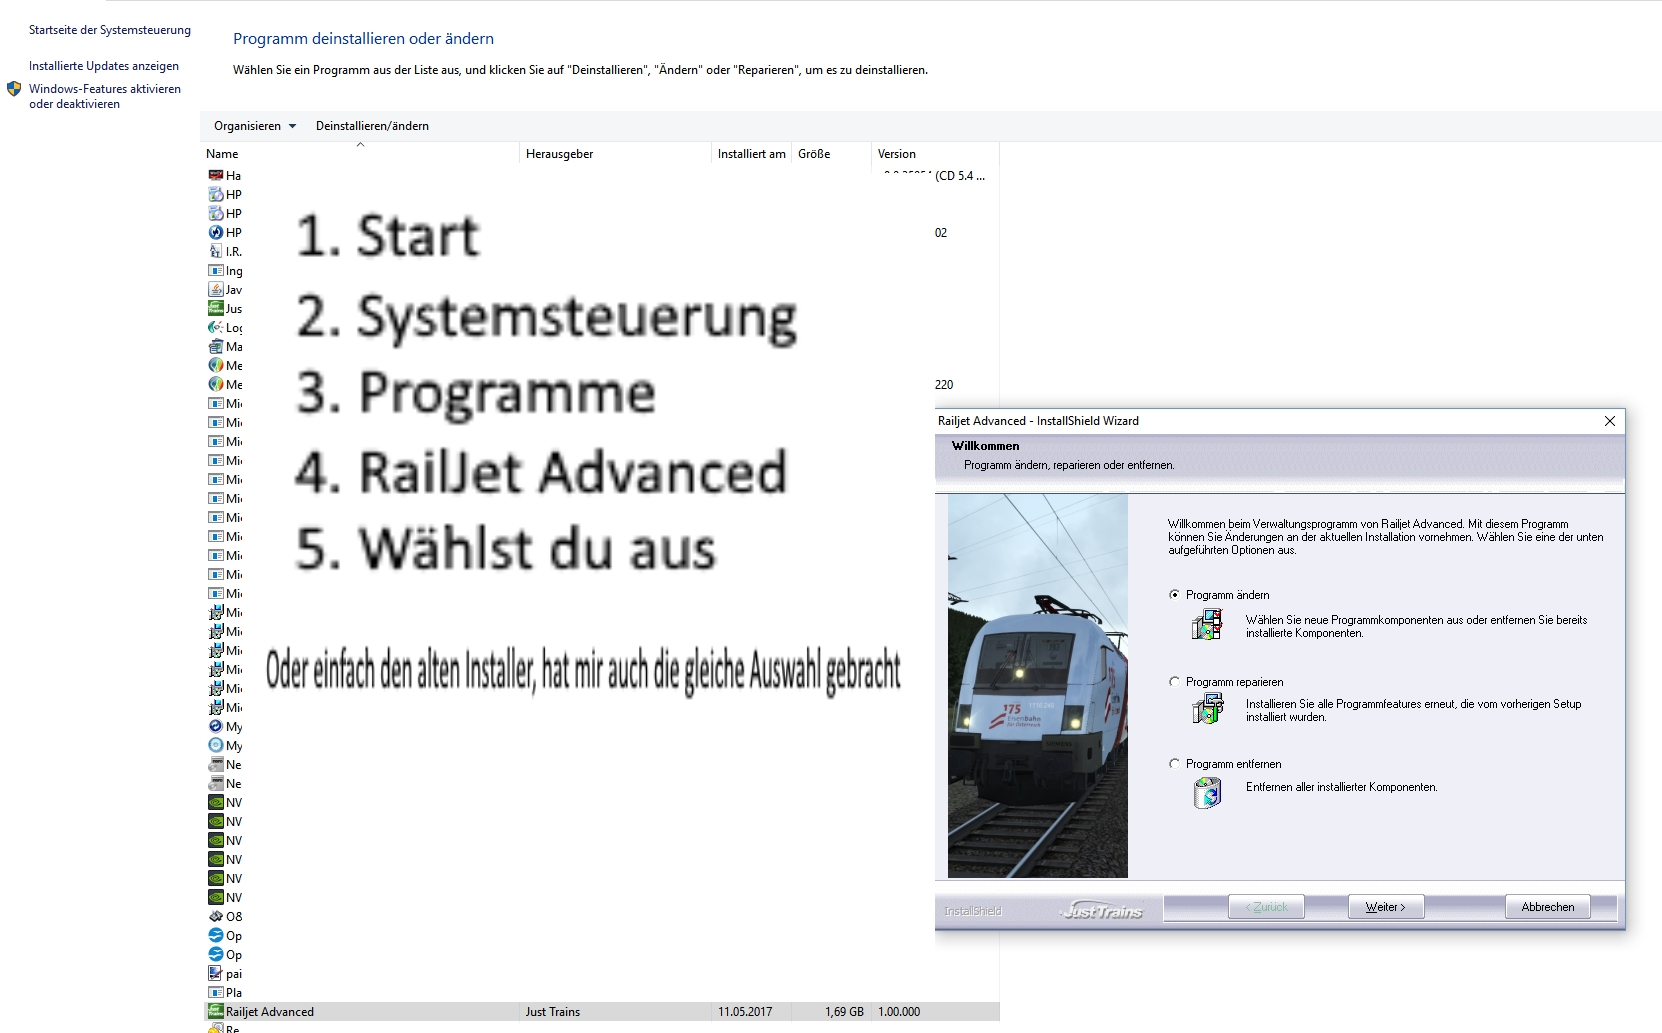Open 'Startseite der Systemsteuerung' link
The width and height of the screenshot is (1662, 1033).
pyautogui.click(x=110, y=30)
